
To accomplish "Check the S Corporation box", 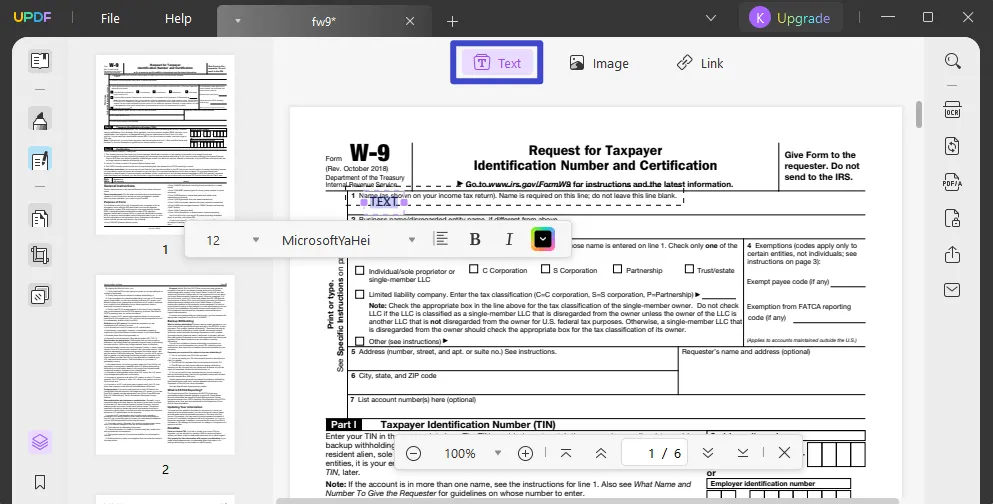I will point(545,269).
